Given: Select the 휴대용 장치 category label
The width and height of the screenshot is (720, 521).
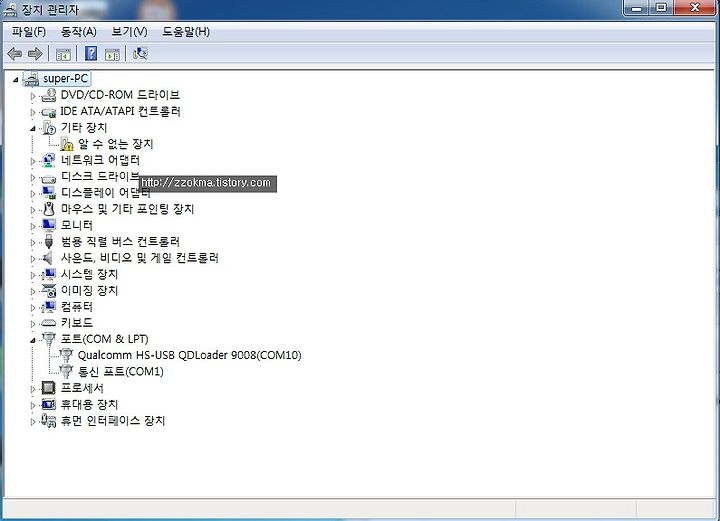Looking at the screenshot, I should click(90, 404).
